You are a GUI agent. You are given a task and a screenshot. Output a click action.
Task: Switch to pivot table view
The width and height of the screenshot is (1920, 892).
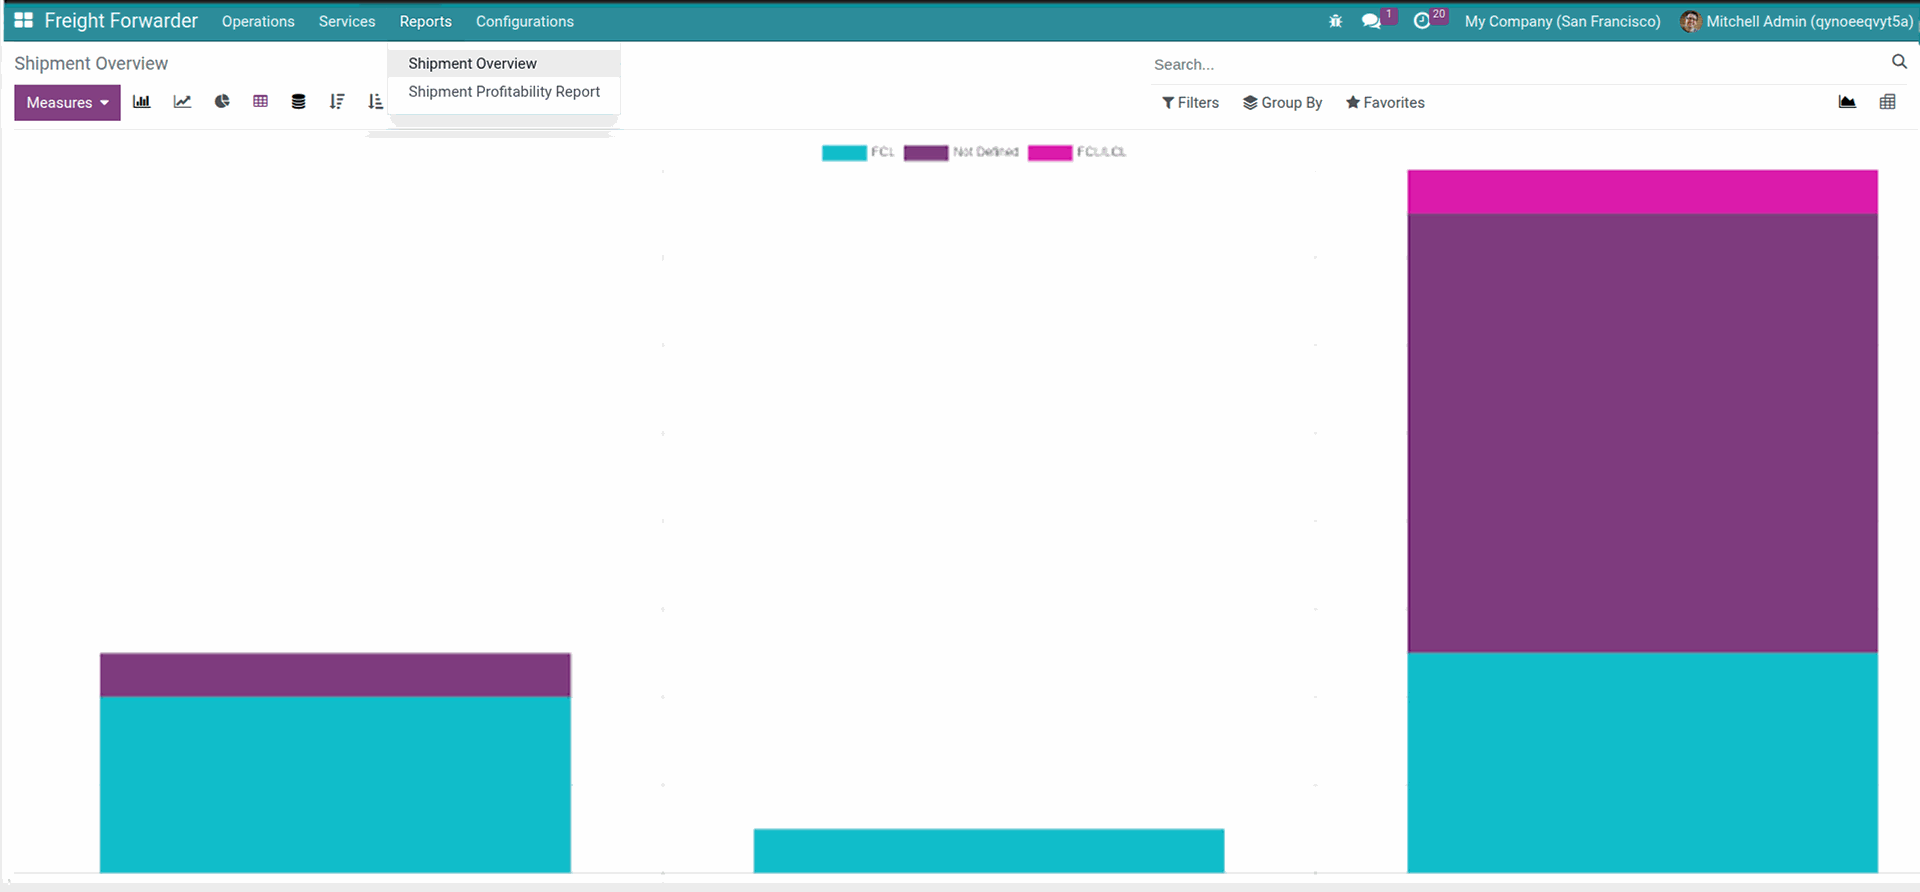click(1887, 102)
